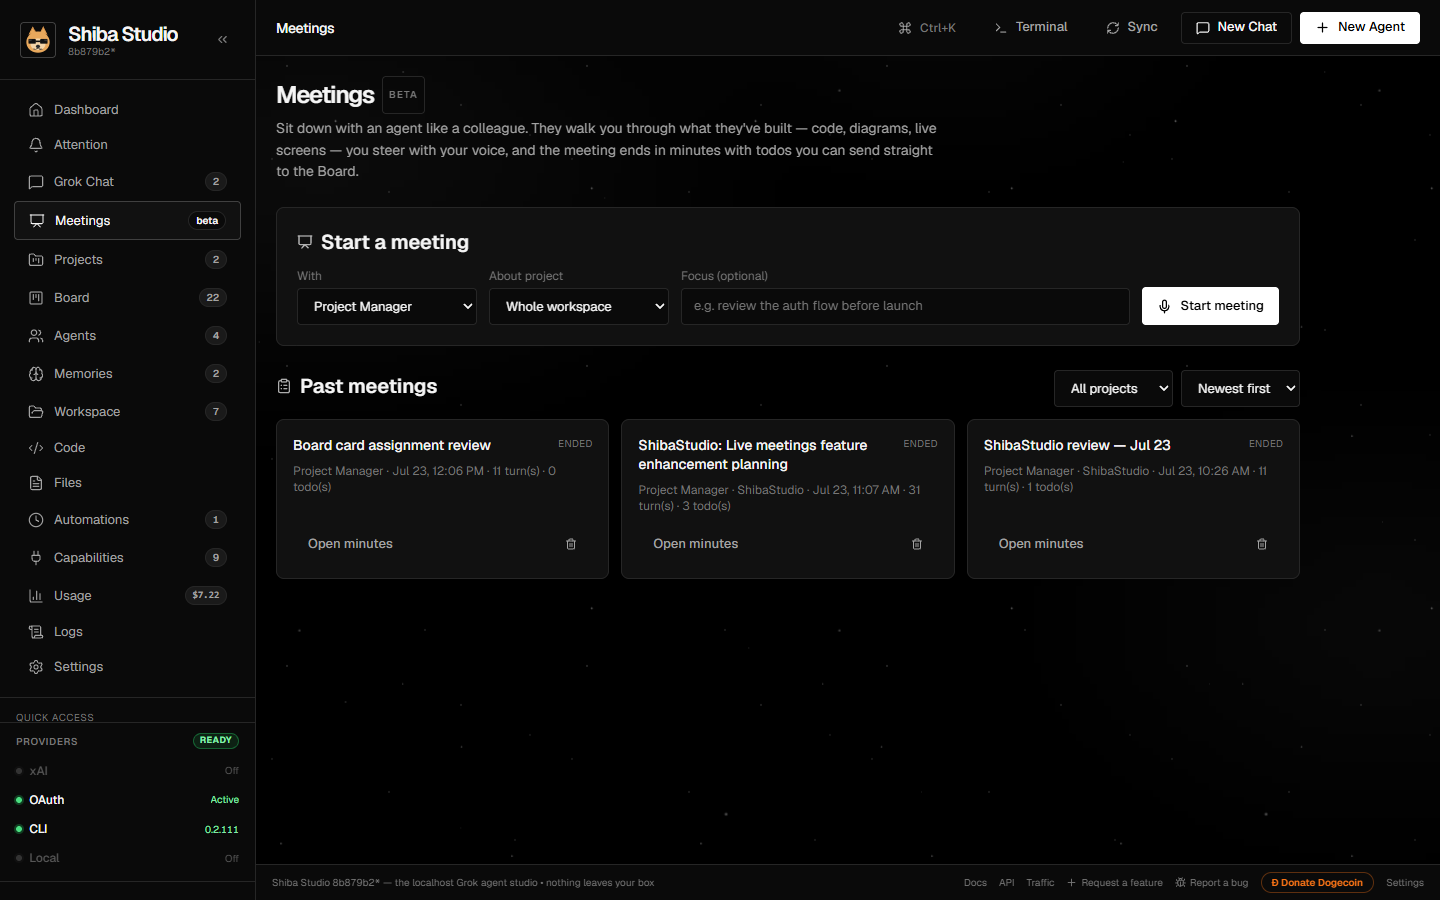The height and width of the screenshot is (900, 1440).
Task: Click the Settings gear icon in sidebar
Action: point(36,667)
